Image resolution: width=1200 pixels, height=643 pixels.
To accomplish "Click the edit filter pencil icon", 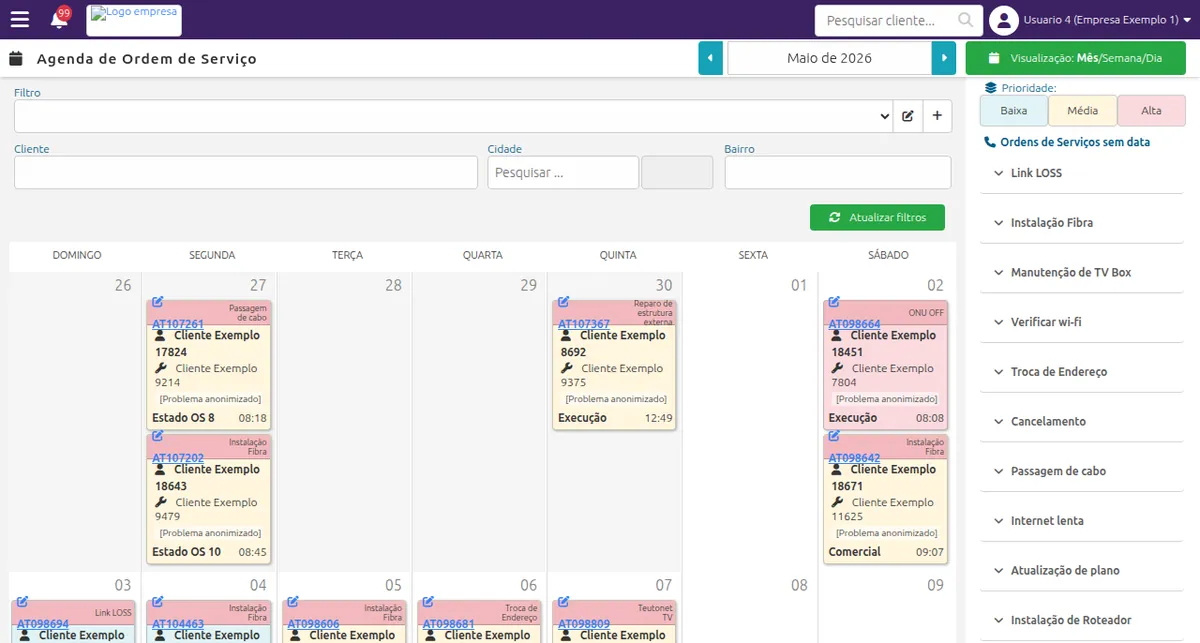I will [x=907, y=116].
